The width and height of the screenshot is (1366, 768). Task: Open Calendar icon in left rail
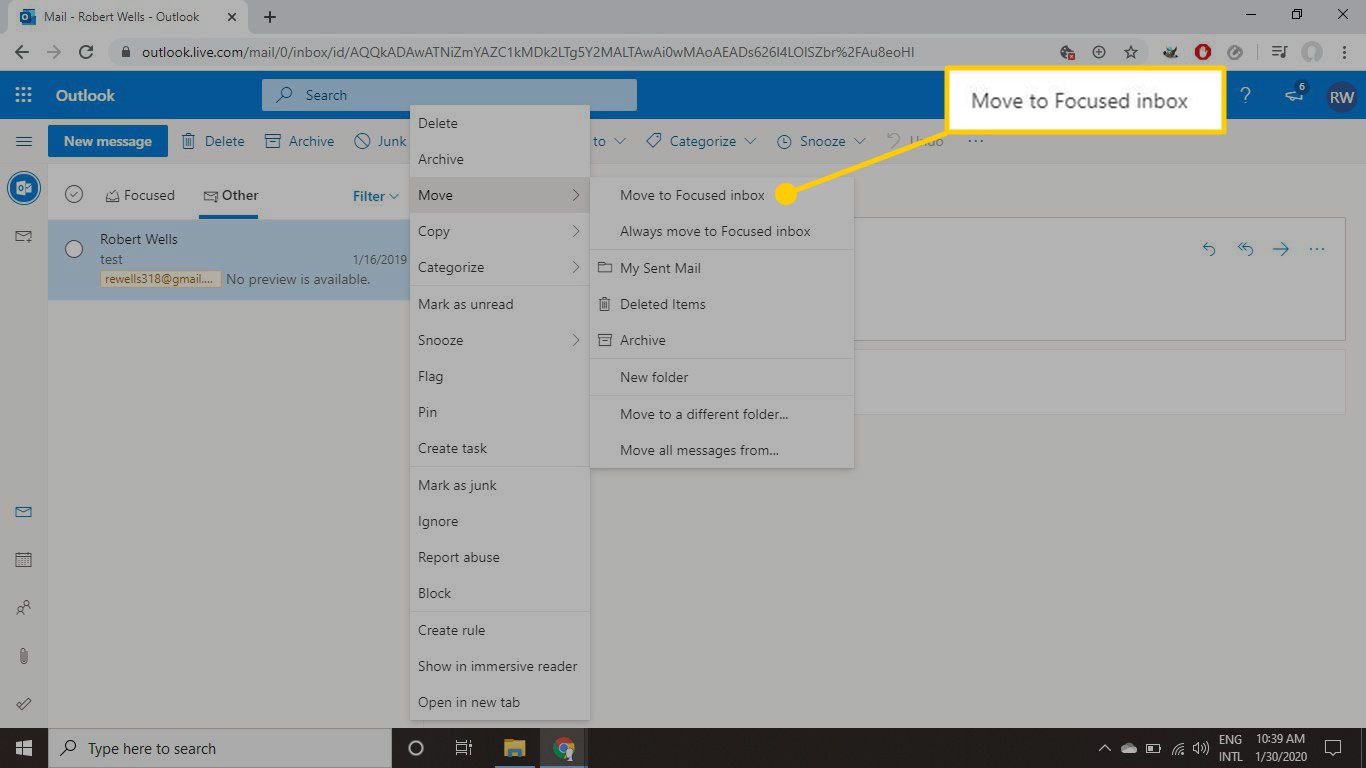tap(24, 560)
